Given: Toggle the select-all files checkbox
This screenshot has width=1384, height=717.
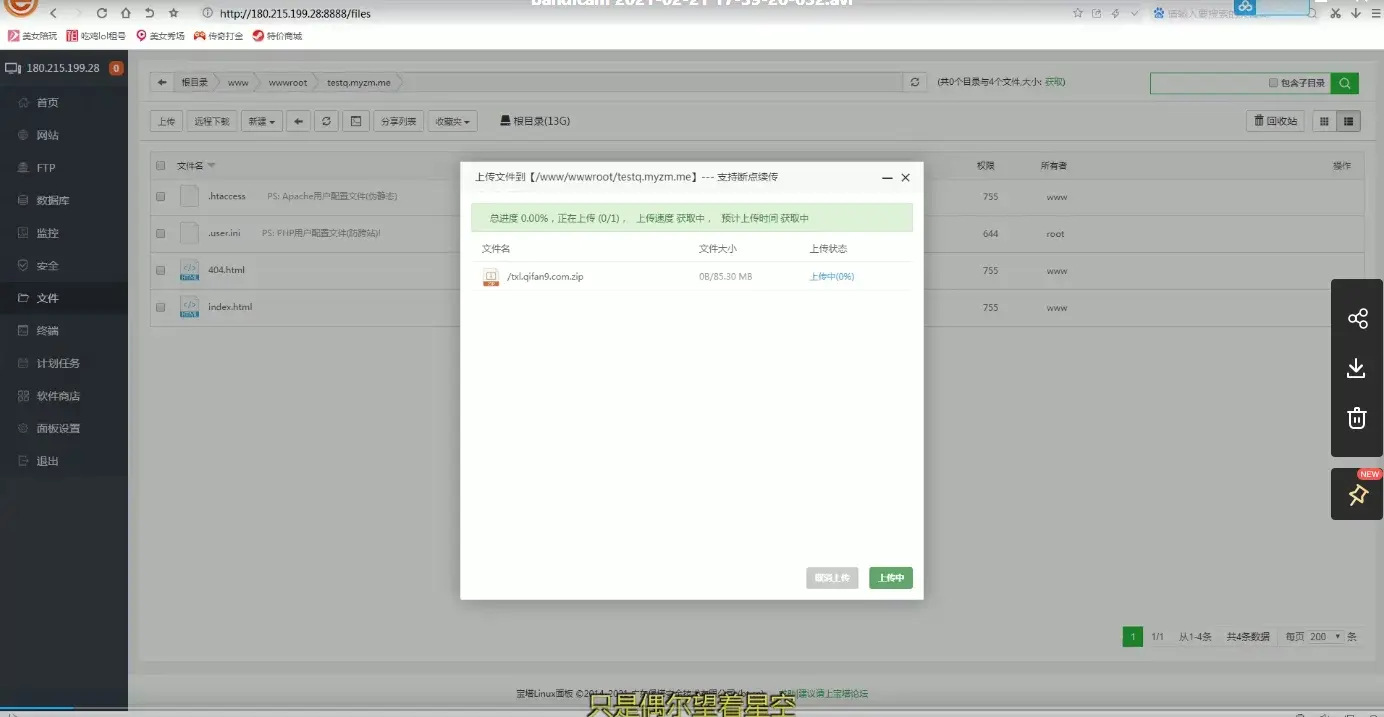Looking at the screenshot, I should click(161, 166).
